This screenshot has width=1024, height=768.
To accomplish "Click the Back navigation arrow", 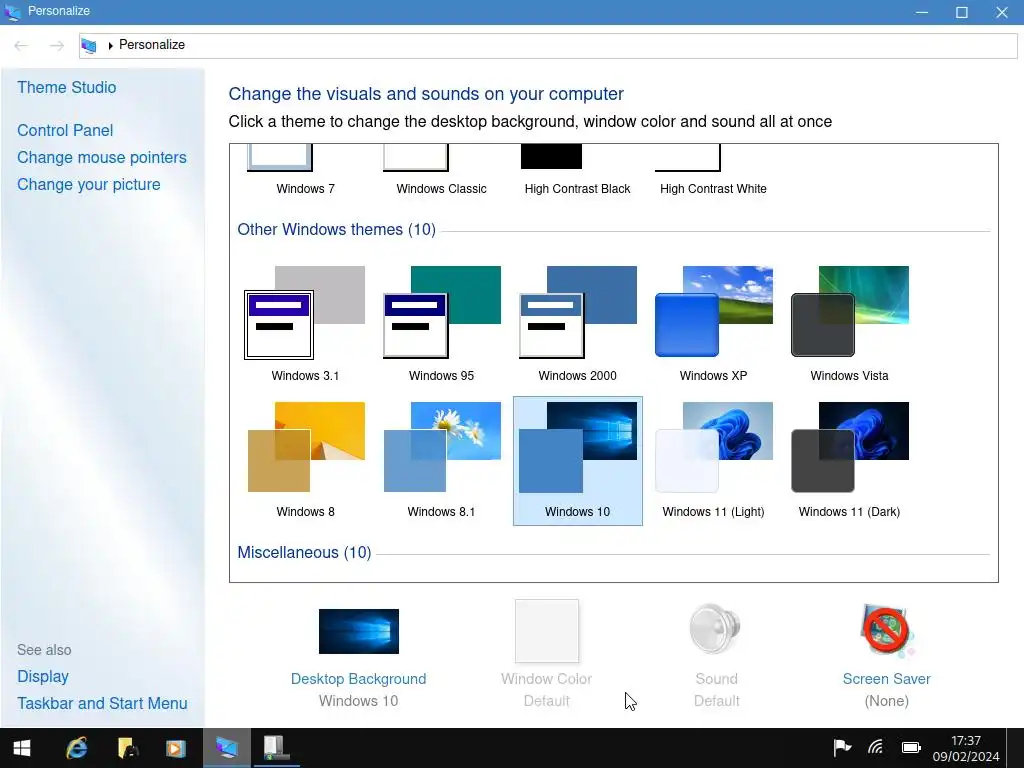I will click(x=21, y=45).
